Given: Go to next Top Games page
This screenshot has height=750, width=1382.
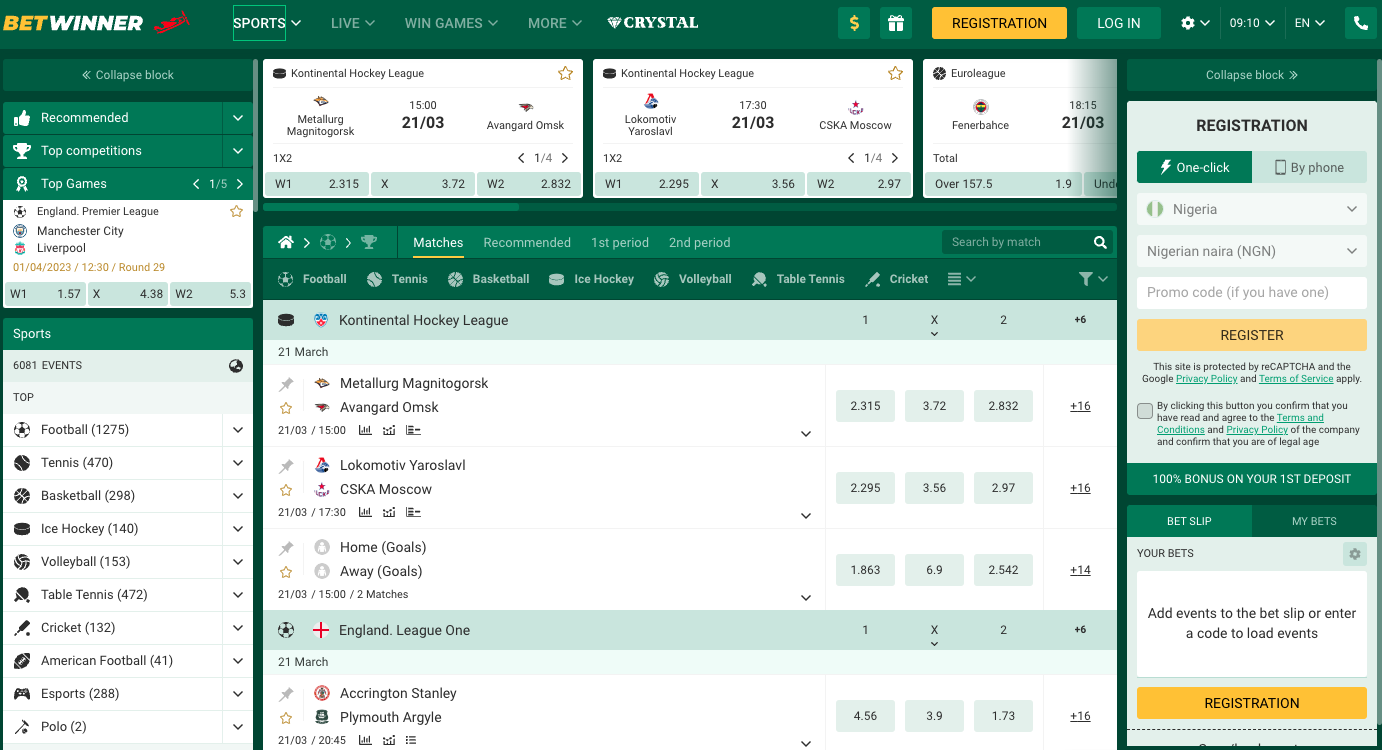Looking at the screenshot, I should 240,184.
